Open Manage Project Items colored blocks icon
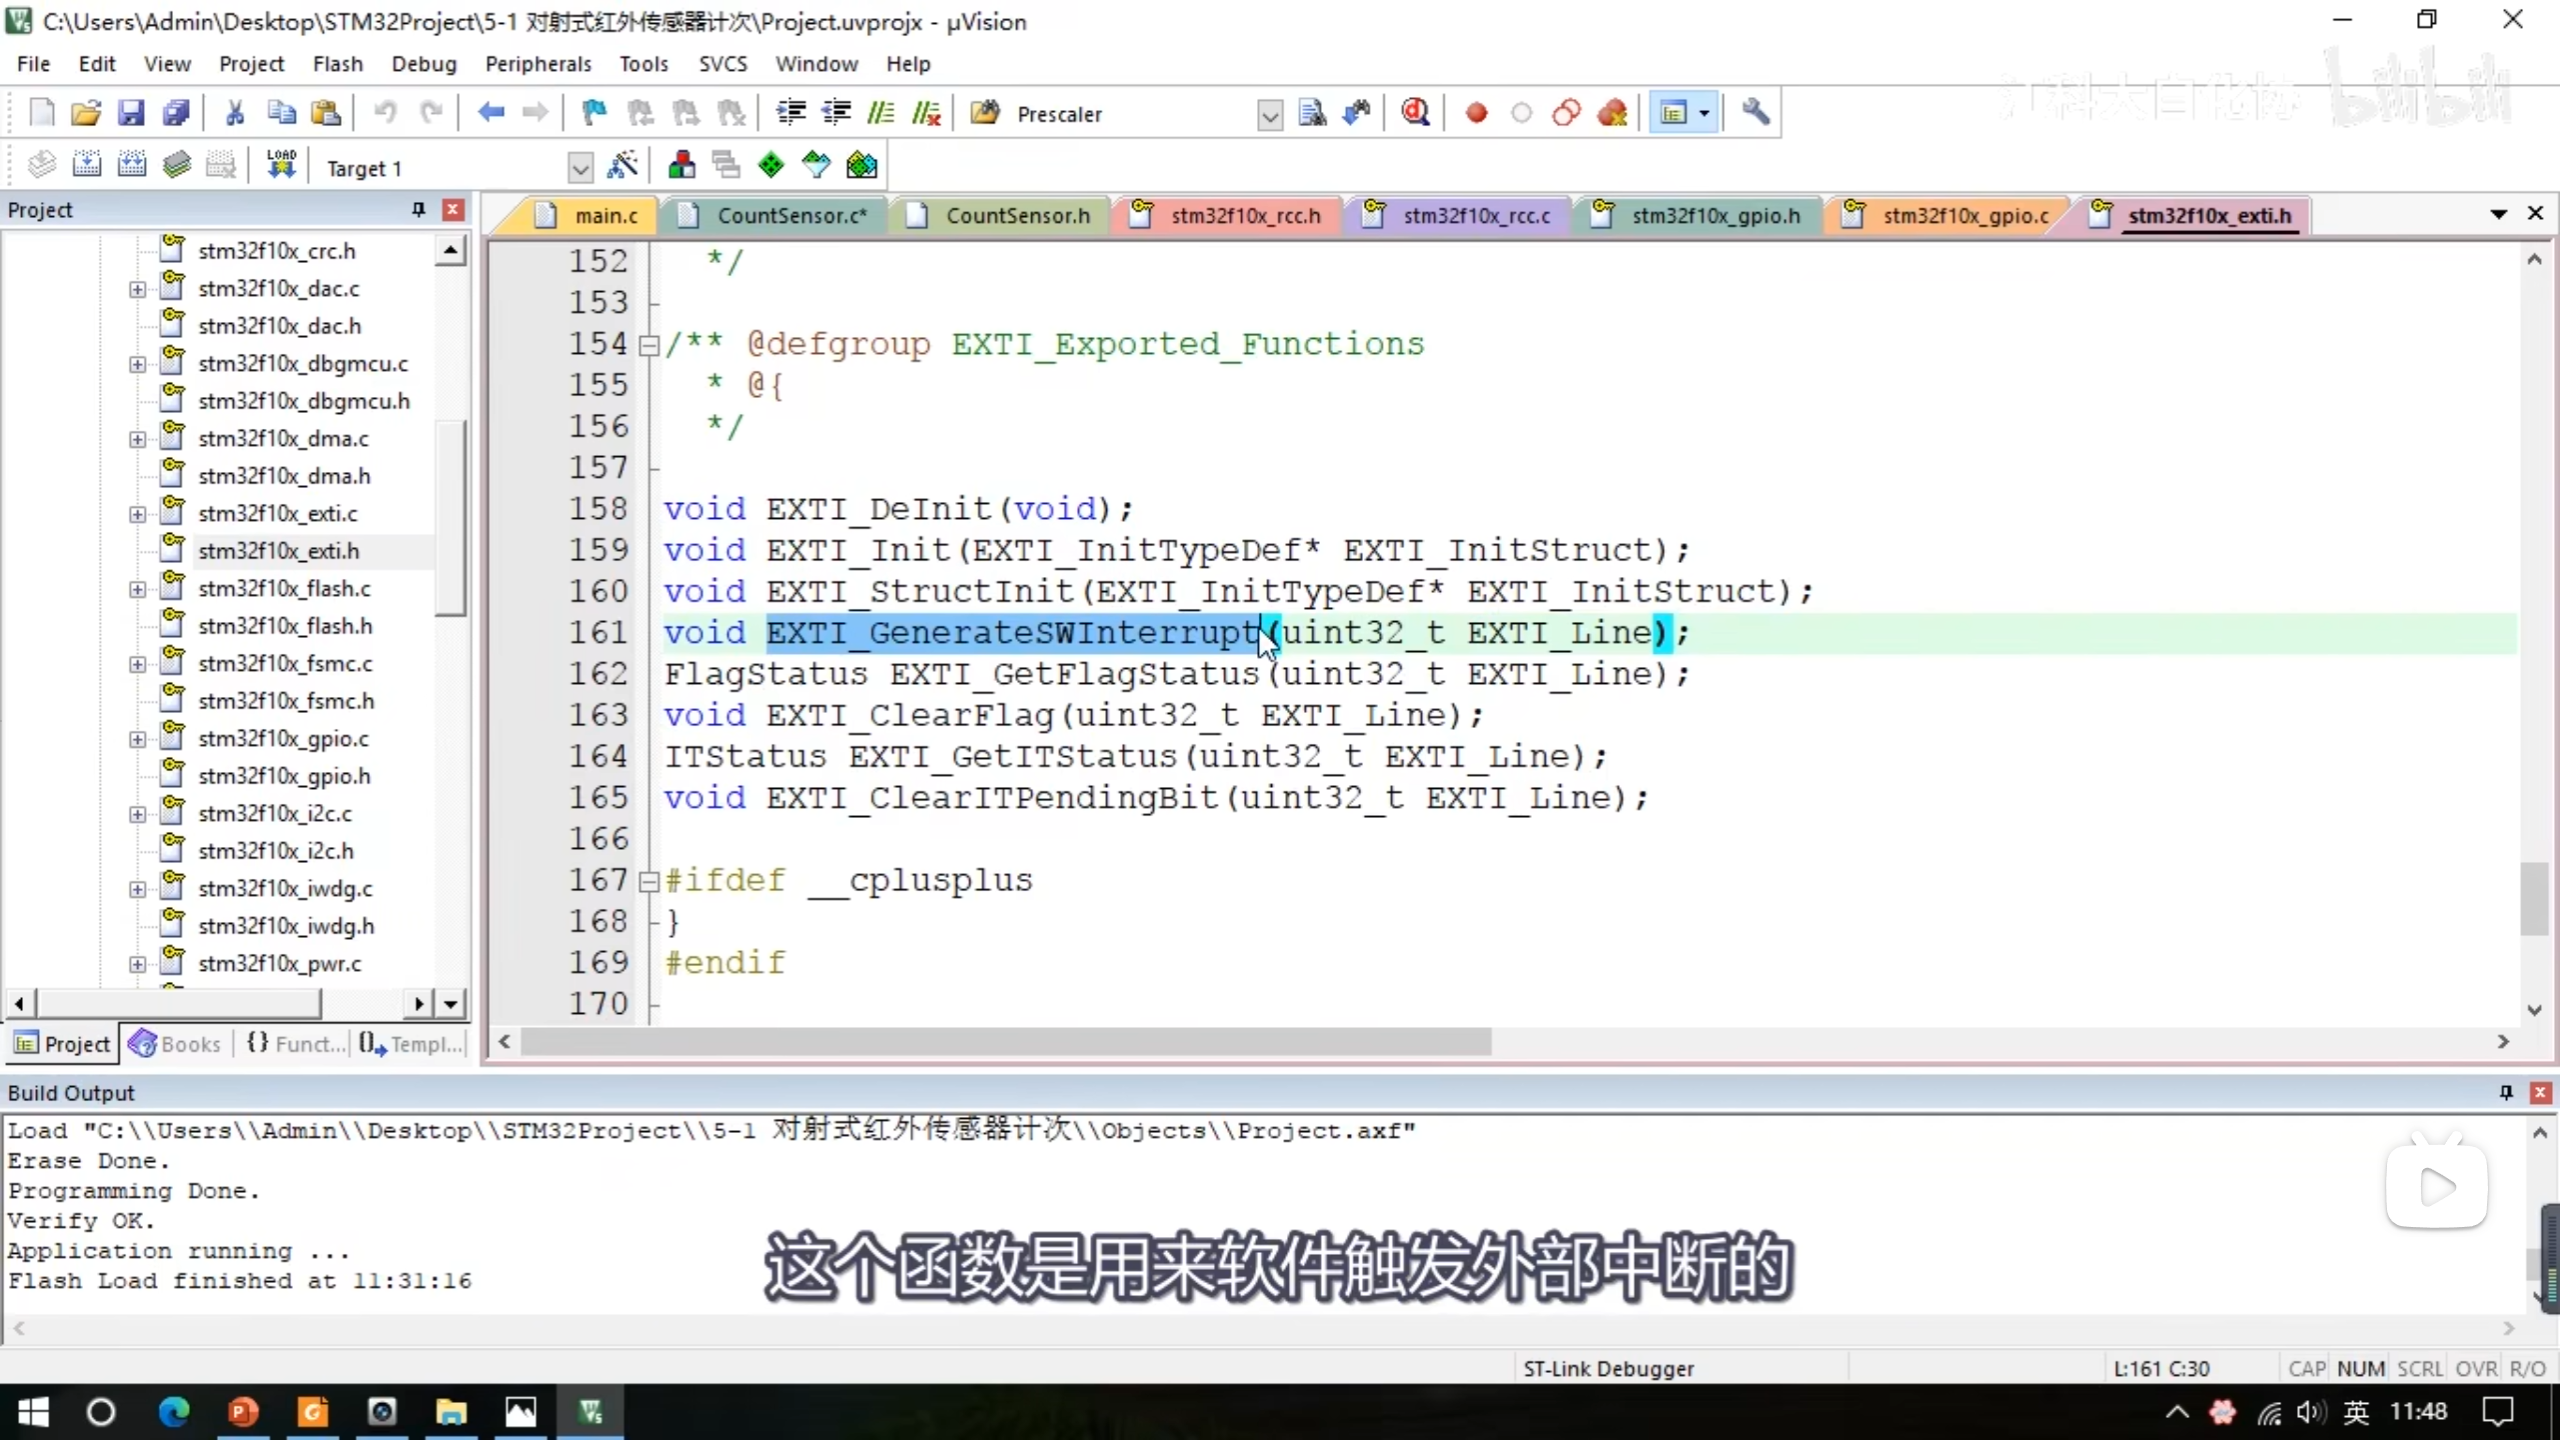 click(682, 166)
